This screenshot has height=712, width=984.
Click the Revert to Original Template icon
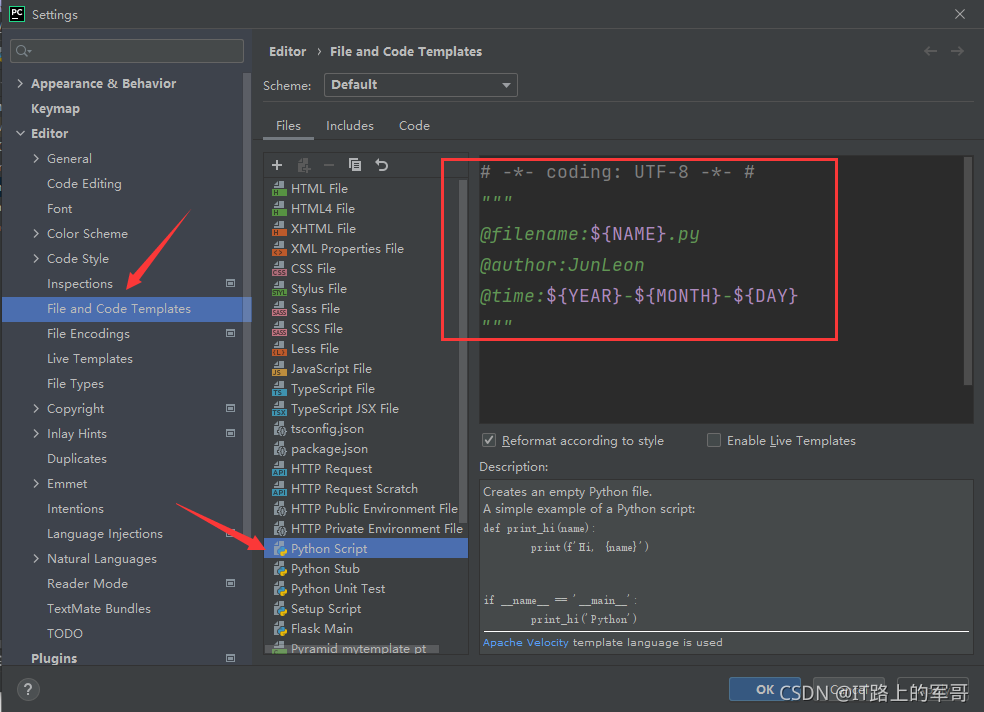[382, 165]
